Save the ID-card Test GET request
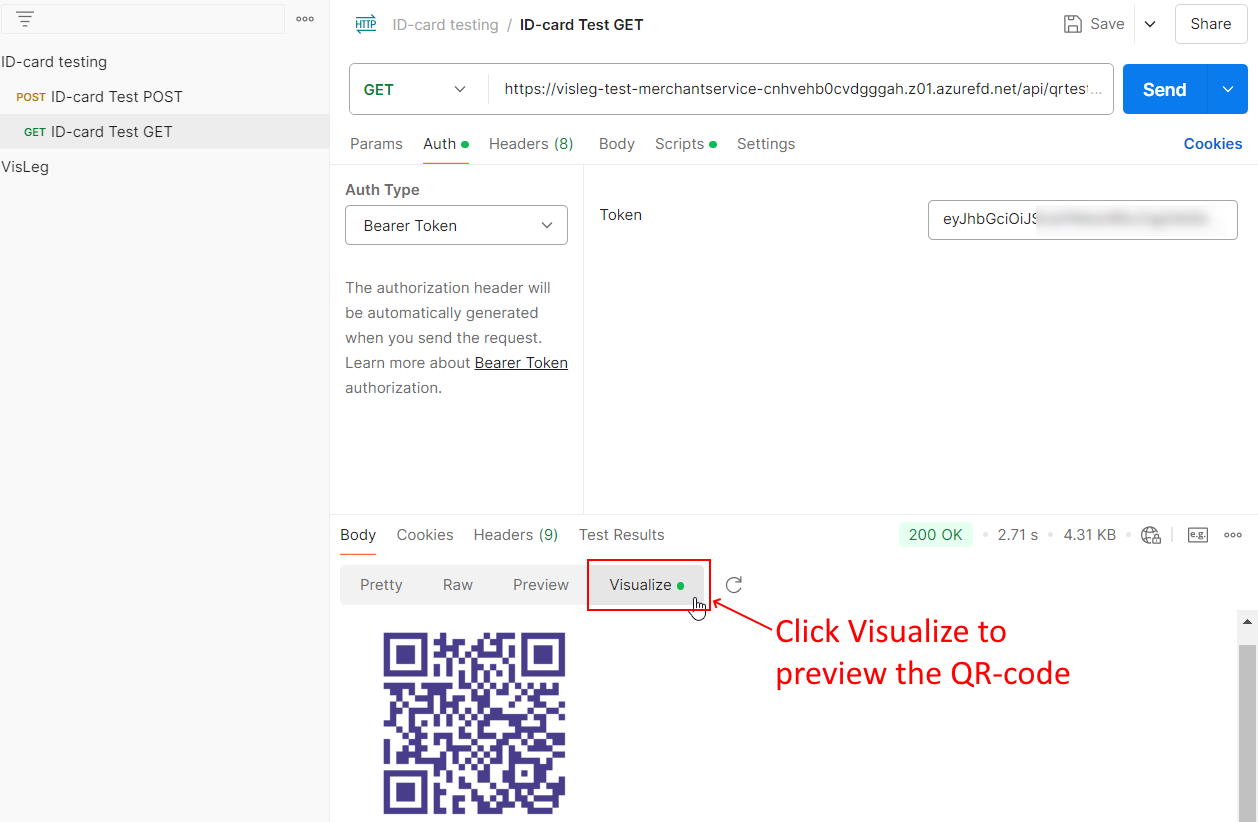This screenshot has height=822, width=1258. pyautogui.click(x=1094, y=24)
